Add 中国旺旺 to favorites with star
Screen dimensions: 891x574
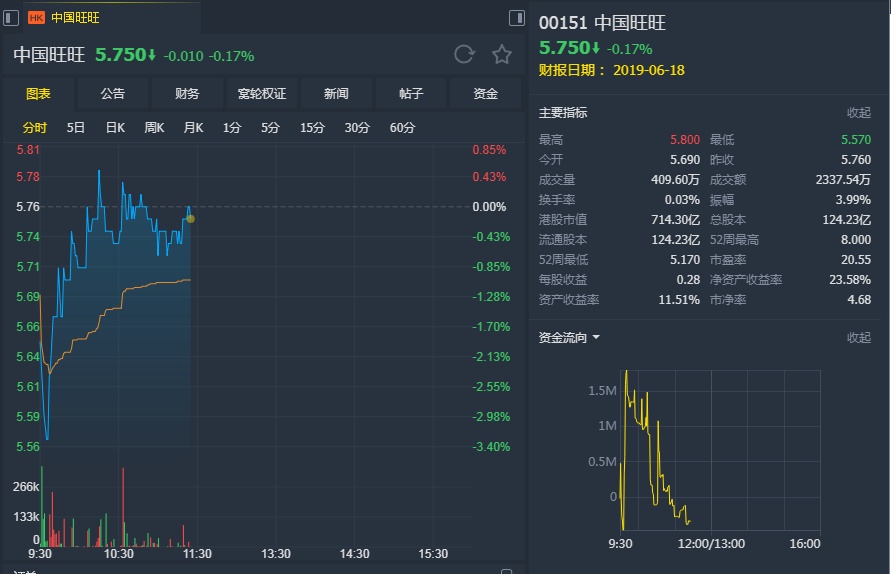502,55
